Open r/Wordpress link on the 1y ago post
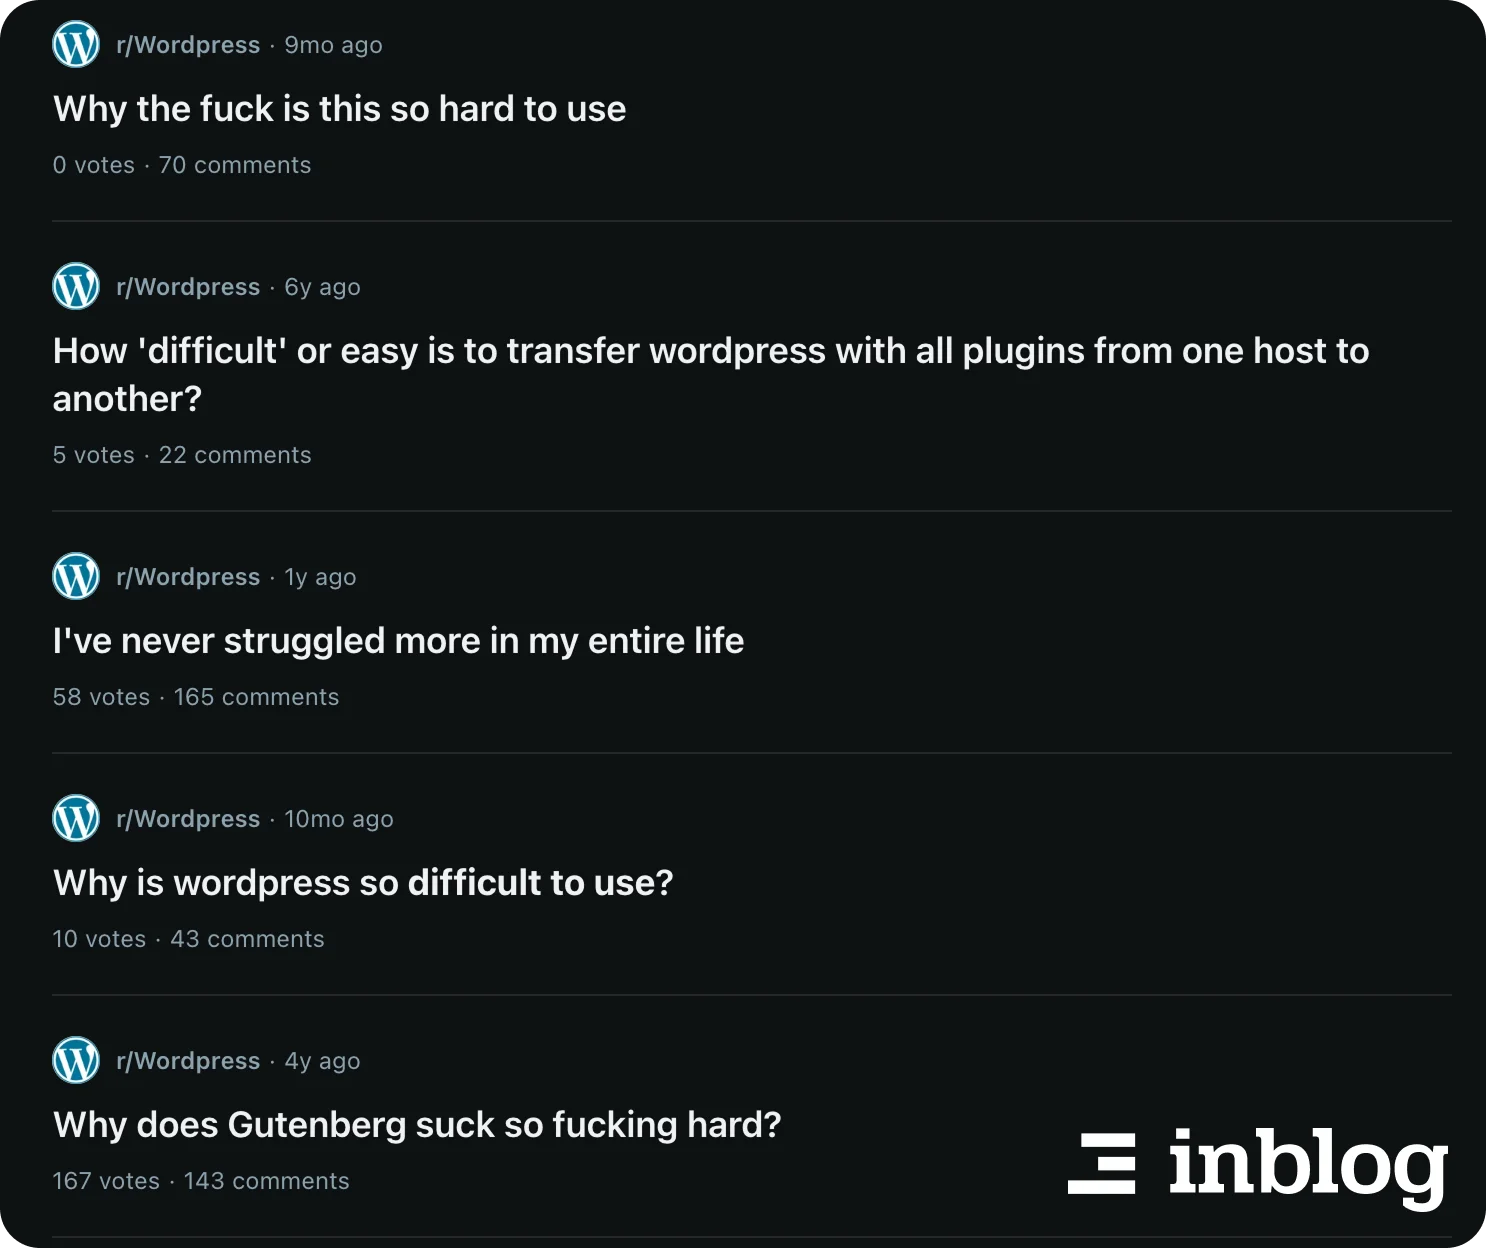 tap(188, 577)
